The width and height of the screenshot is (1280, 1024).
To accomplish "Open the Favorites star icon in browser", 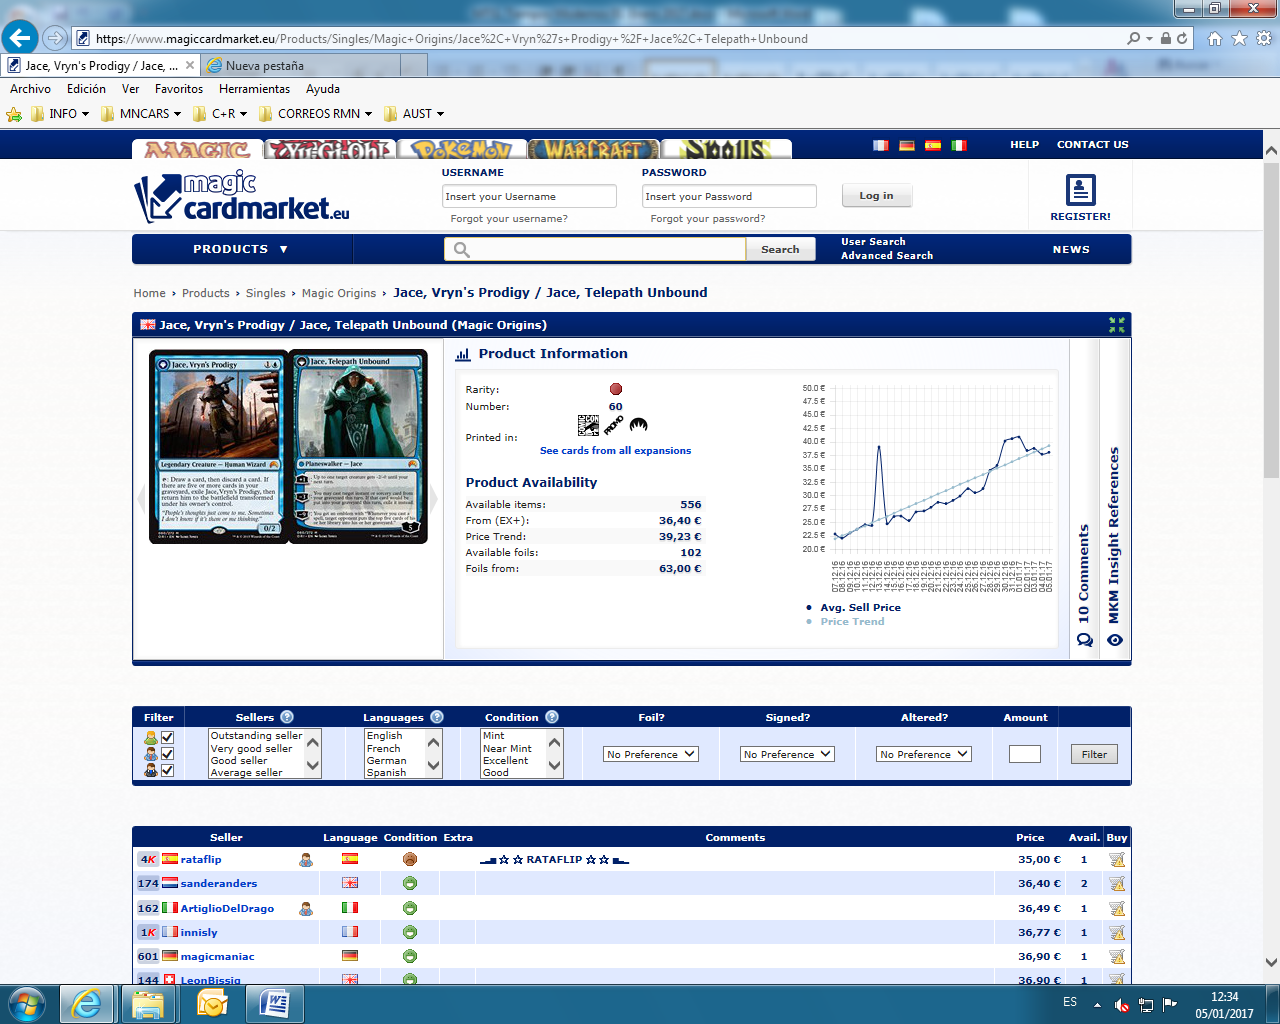I will [x=1239, y=38].
